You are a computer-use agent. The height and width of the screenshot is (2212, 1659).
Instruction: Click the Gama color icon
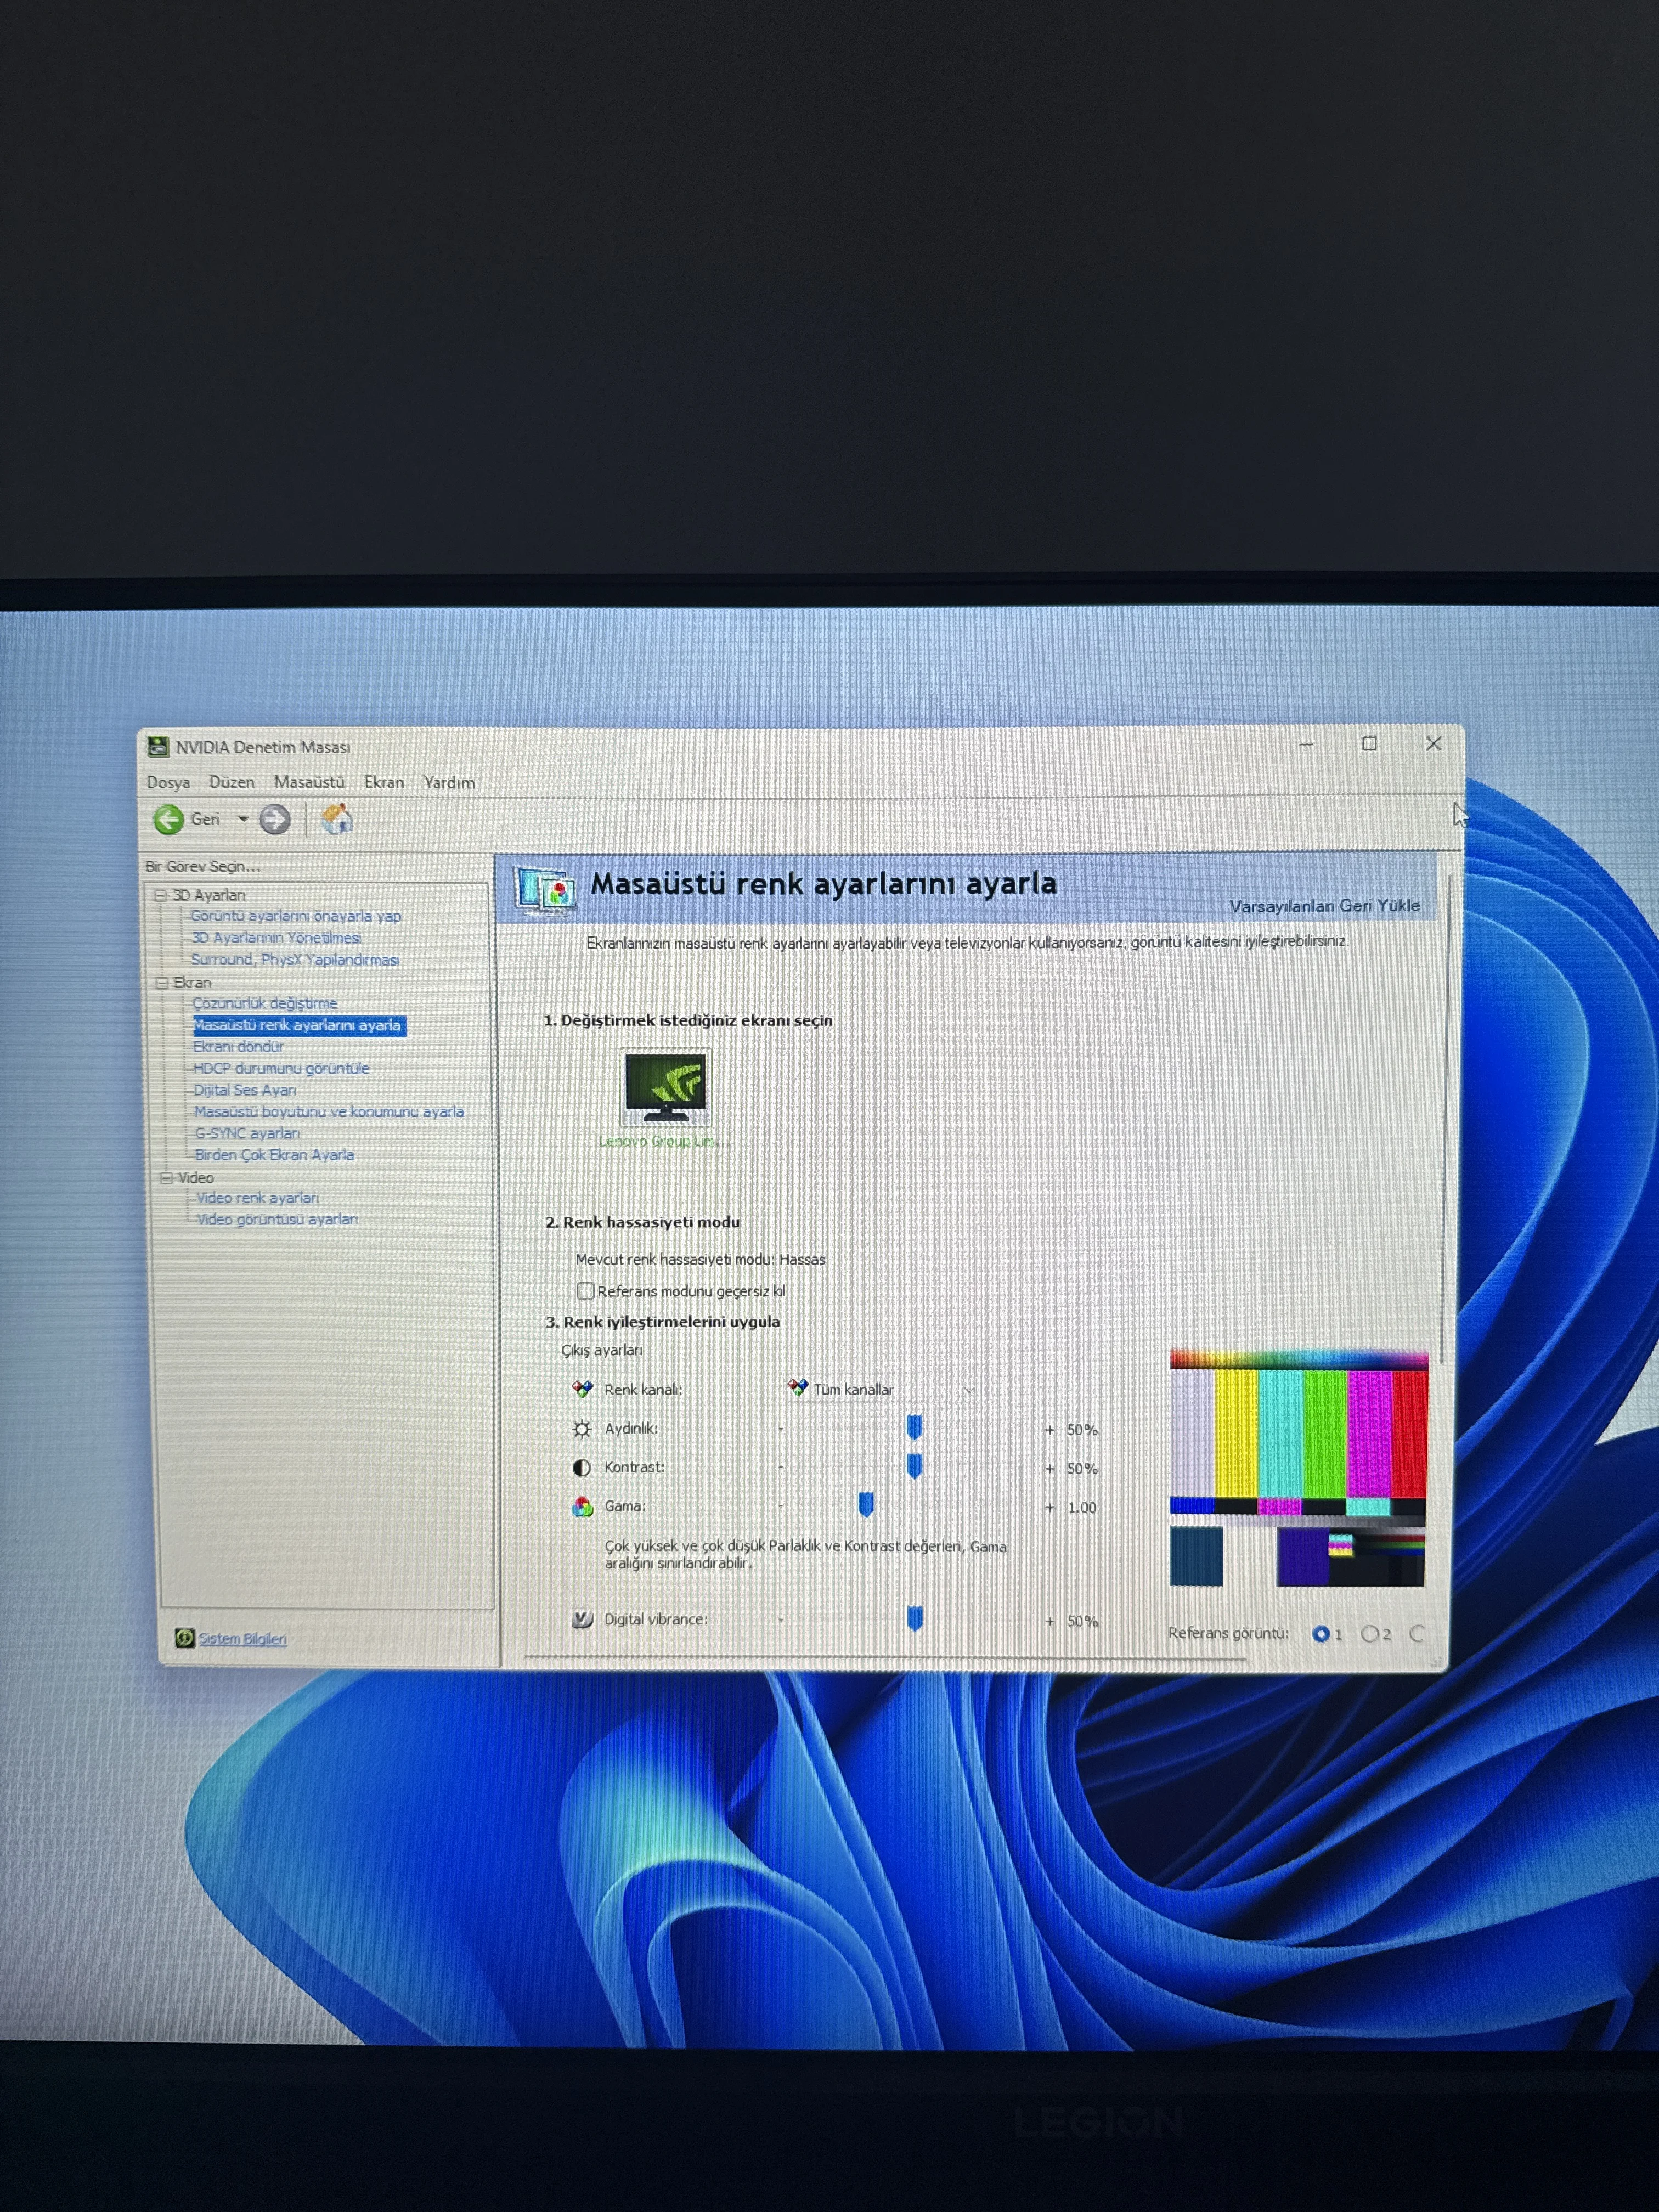coord(582,1507)
